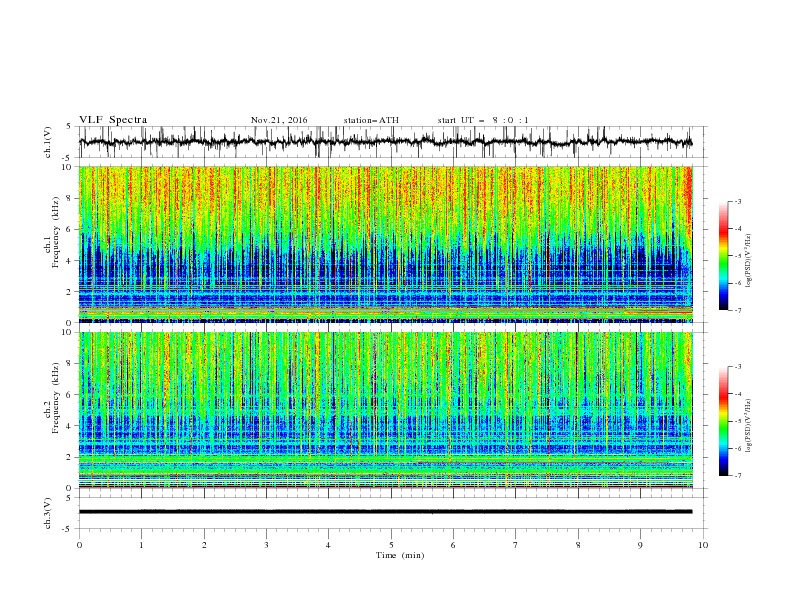Viewport: 792px width, 612px height.
Task: Click the "VLF Spectra" plot title
Action: coord(113,120)
